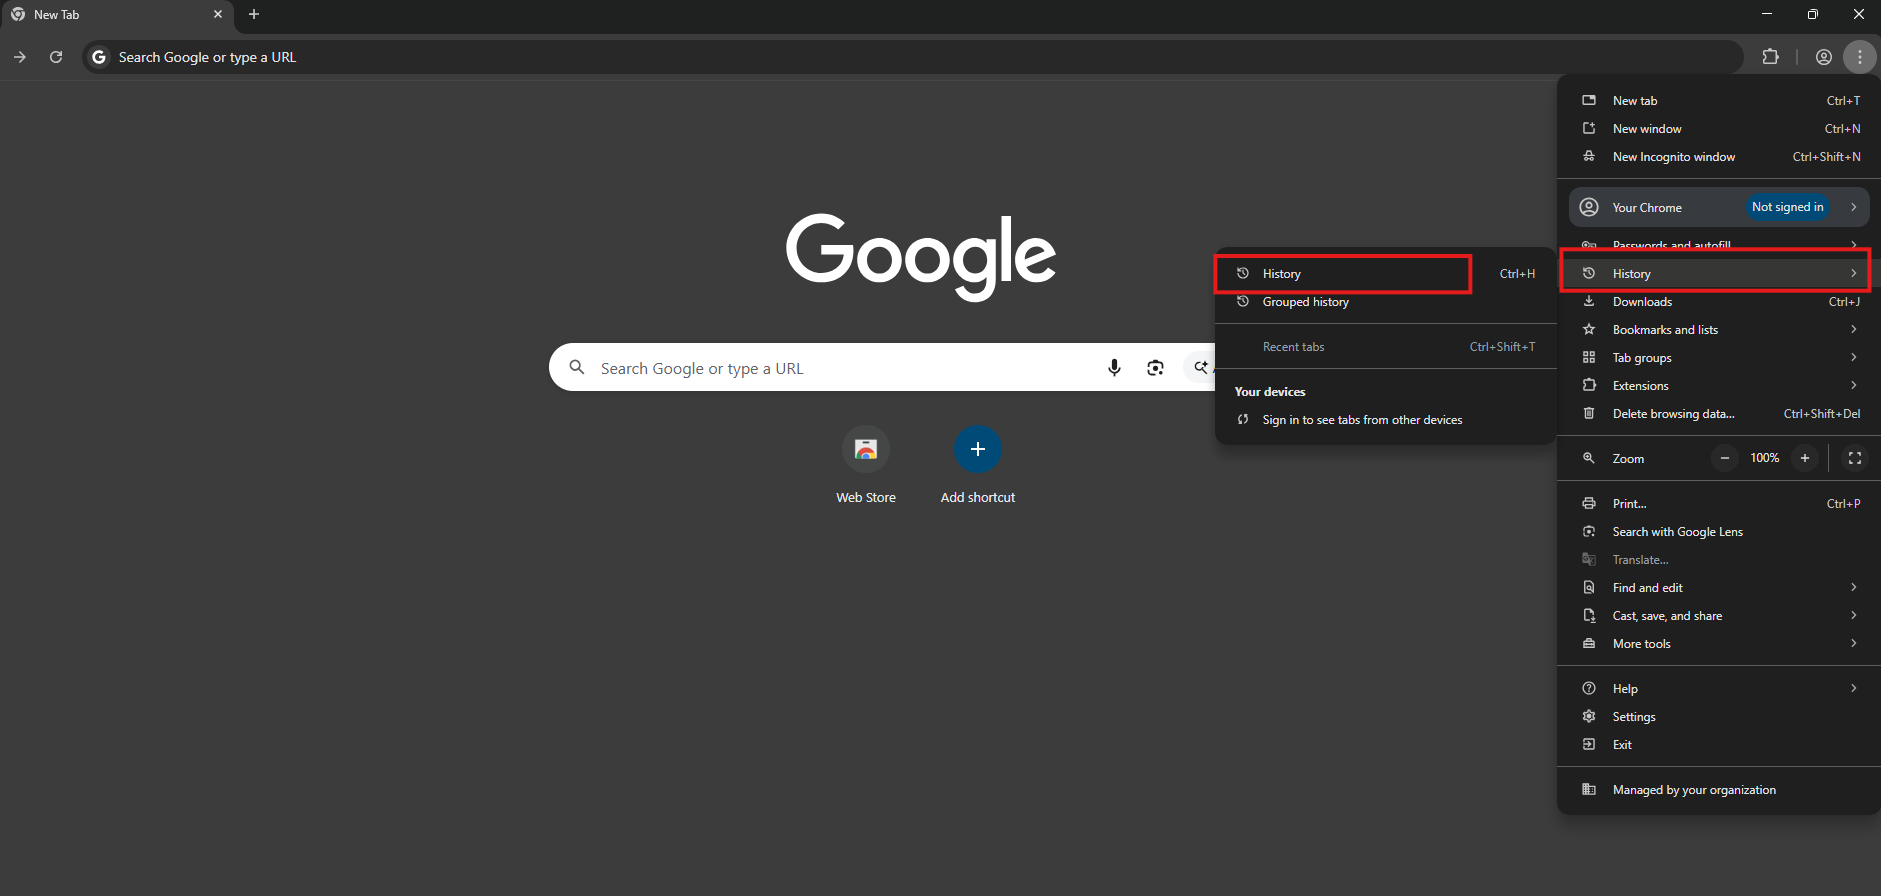Expand the History submenu entry in main menu
The height and width of the screenshot is (896, 1881).
(x=1719, y=273)
